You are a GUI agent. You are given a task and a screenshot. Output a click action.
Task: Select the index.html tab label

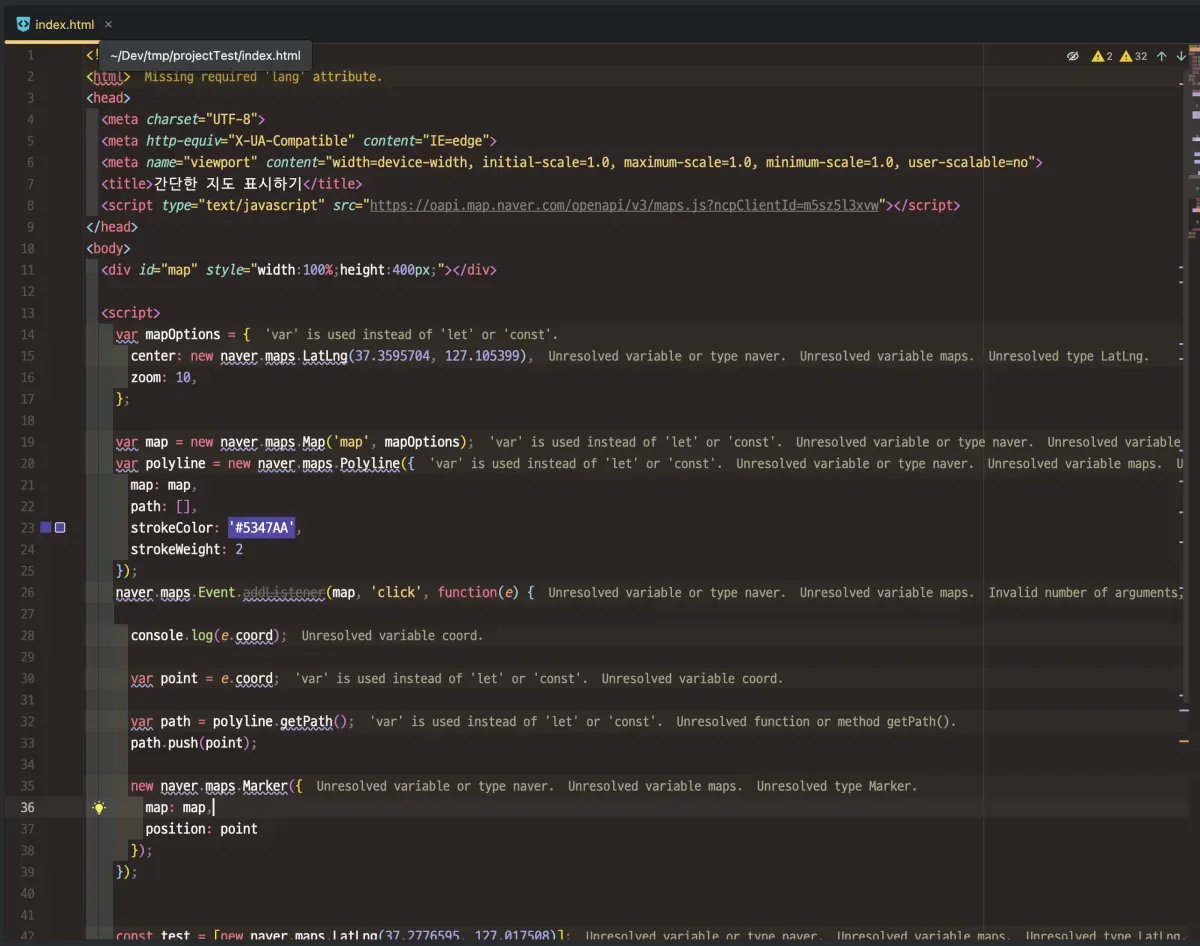point(64,24)
